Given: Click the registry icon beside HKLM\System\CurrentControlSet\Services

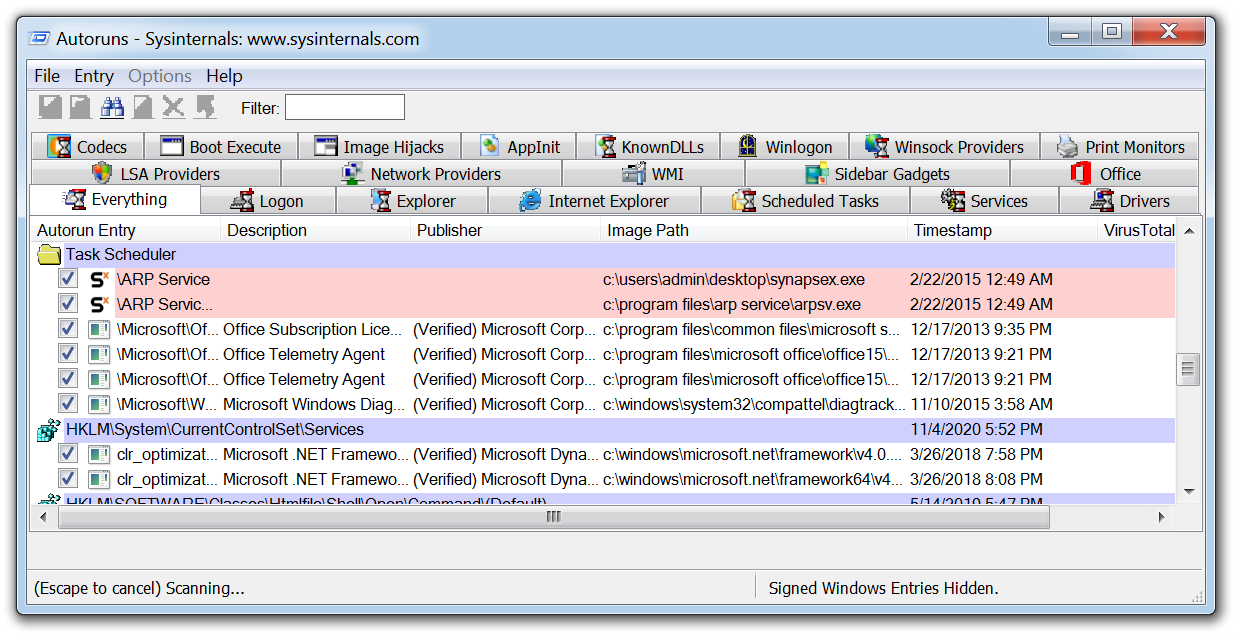Looking at the screenshot, I should [49, 430].
